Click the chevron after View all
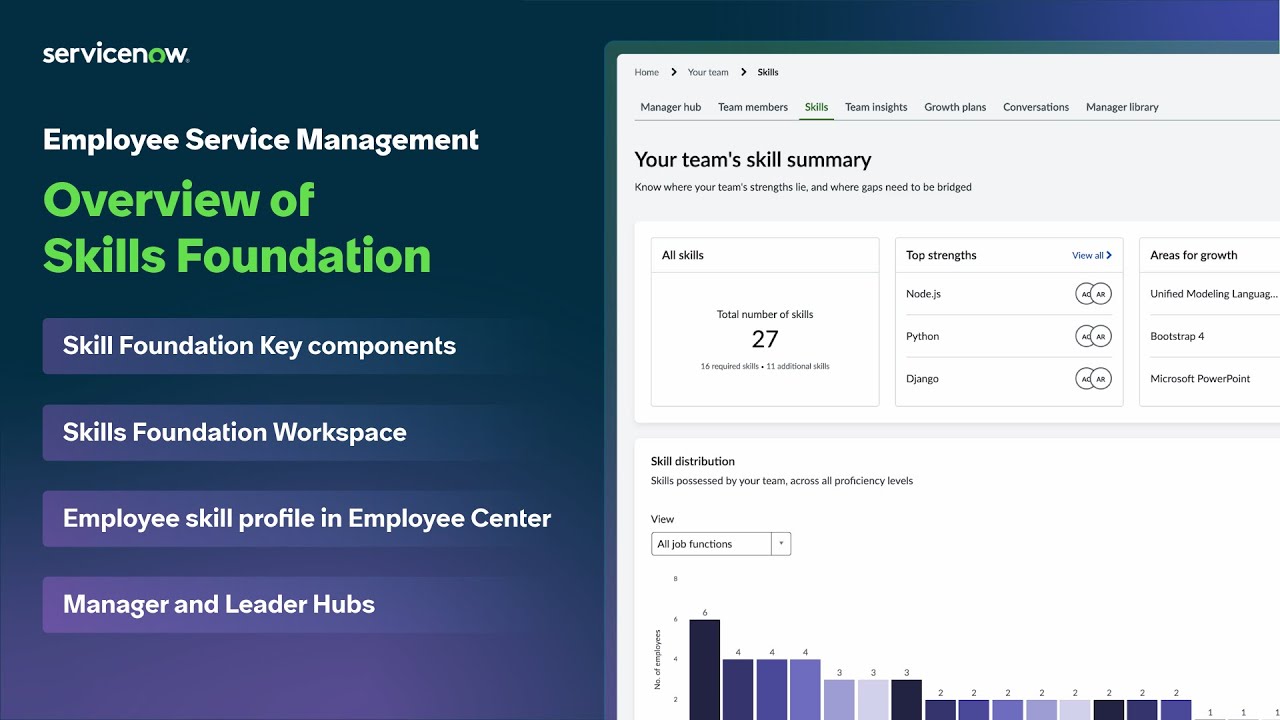Screen dimensions: 1280x720 coord(1108,255)
